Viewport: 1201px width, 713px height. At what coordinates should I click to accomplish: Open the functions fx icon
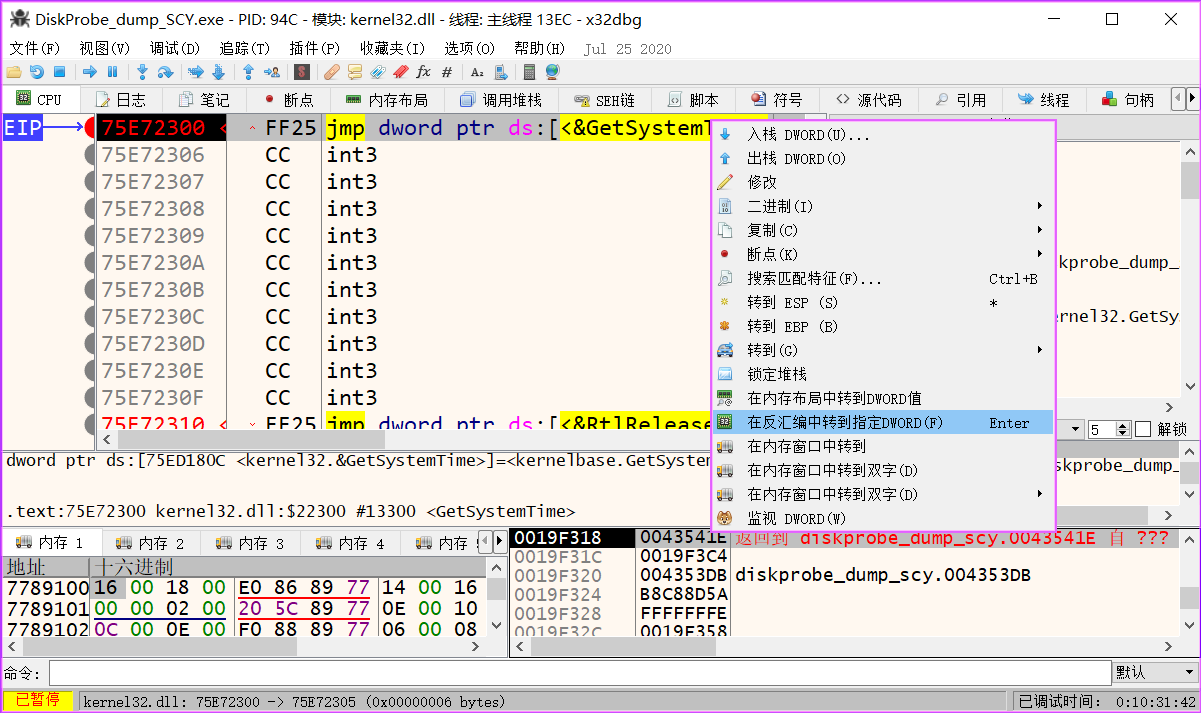pyautogui.click(x=424, y=72)
